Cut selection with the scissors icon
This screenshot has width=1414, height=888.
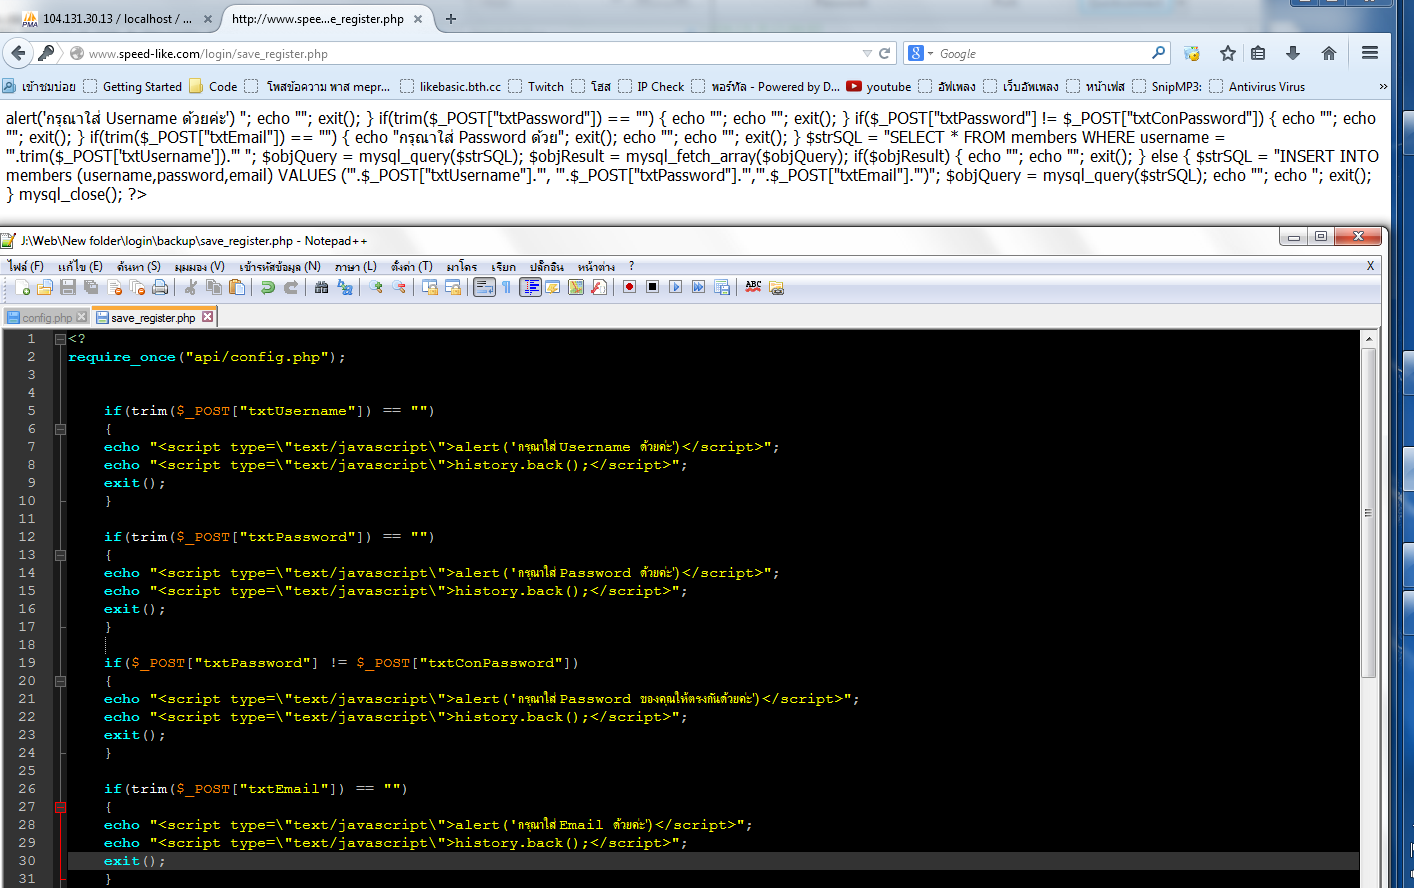190,288
